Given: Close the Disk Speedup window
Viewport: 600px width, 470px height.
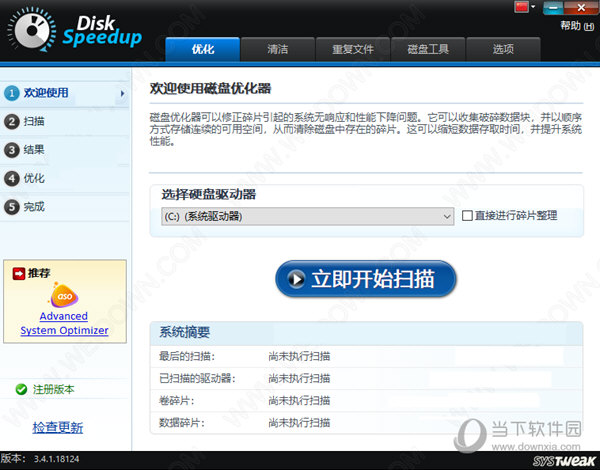Looking at the screenshot, I should coord(581,7).
